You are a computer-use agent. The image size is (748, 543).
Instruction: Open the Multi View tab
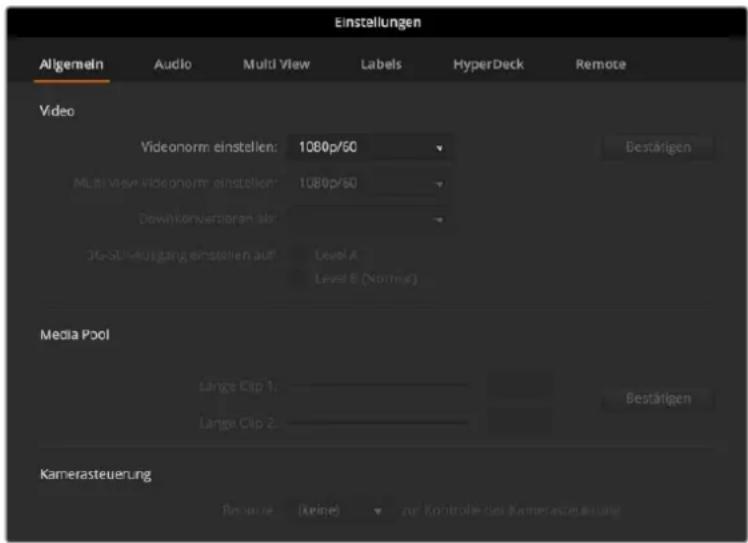tap(276, 64)
